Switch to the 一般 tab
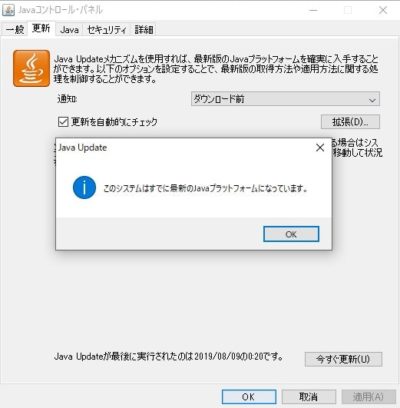Viewport: 400px width, 408px height. (x=15, y=30)
